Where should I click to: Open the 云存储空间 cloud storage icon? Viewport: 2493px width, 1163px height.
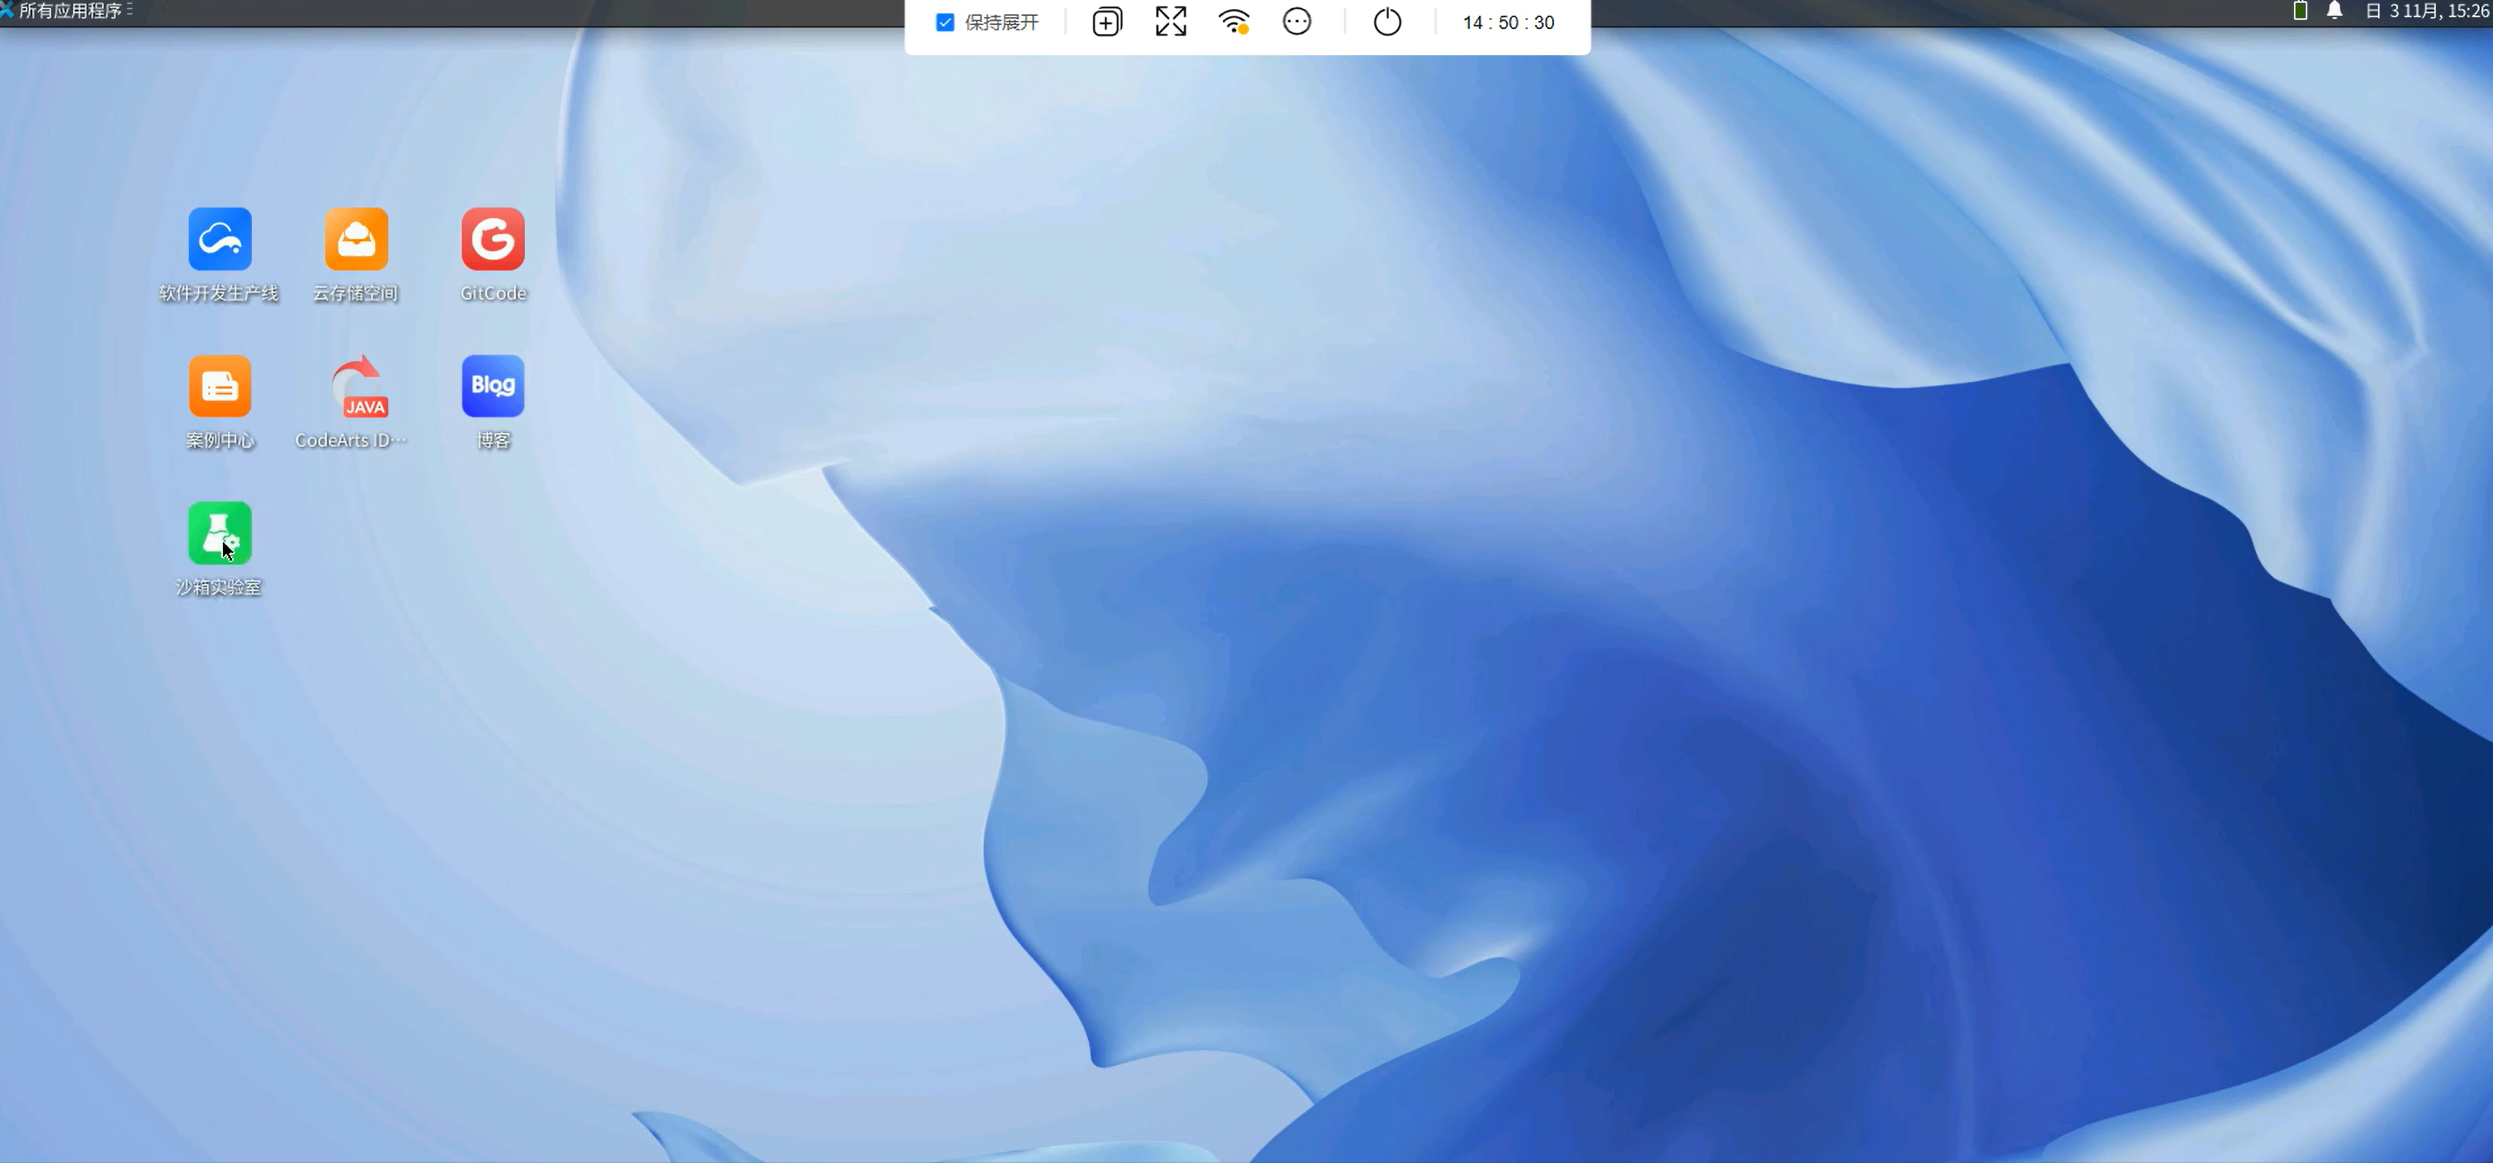(x=356, y=239)
